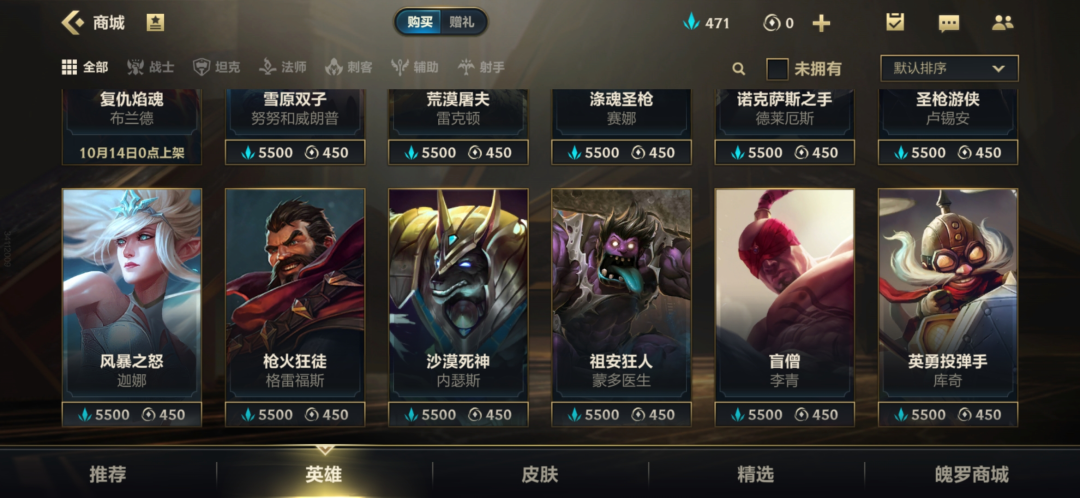Open the 推荐 tab
The width and height of the screenshot is (1080, 498).
[x=108, y=474]
